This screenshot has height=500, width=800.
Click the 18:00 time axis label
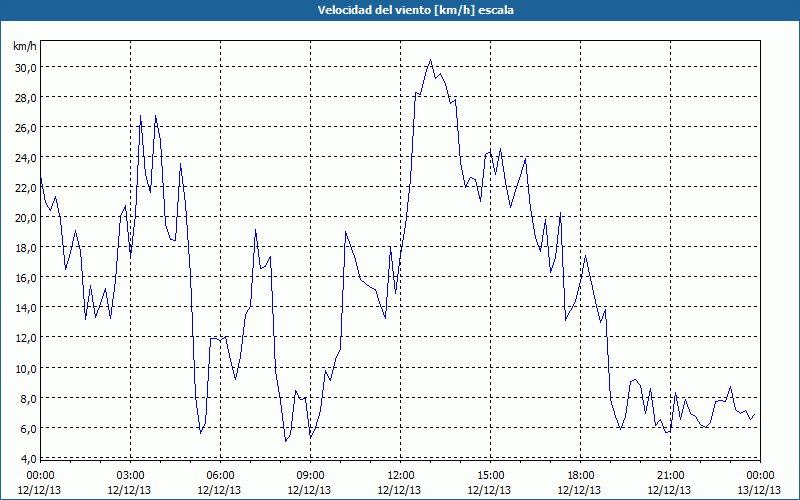coord(581,475)
